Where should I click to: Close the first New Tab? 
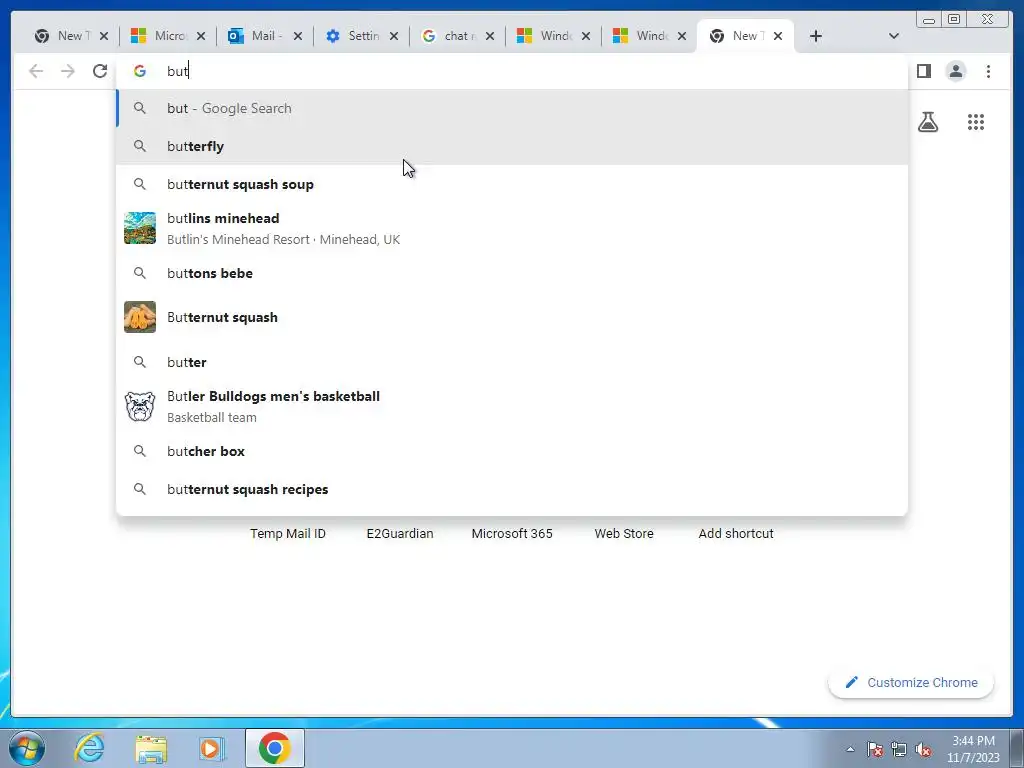point(103,36)
